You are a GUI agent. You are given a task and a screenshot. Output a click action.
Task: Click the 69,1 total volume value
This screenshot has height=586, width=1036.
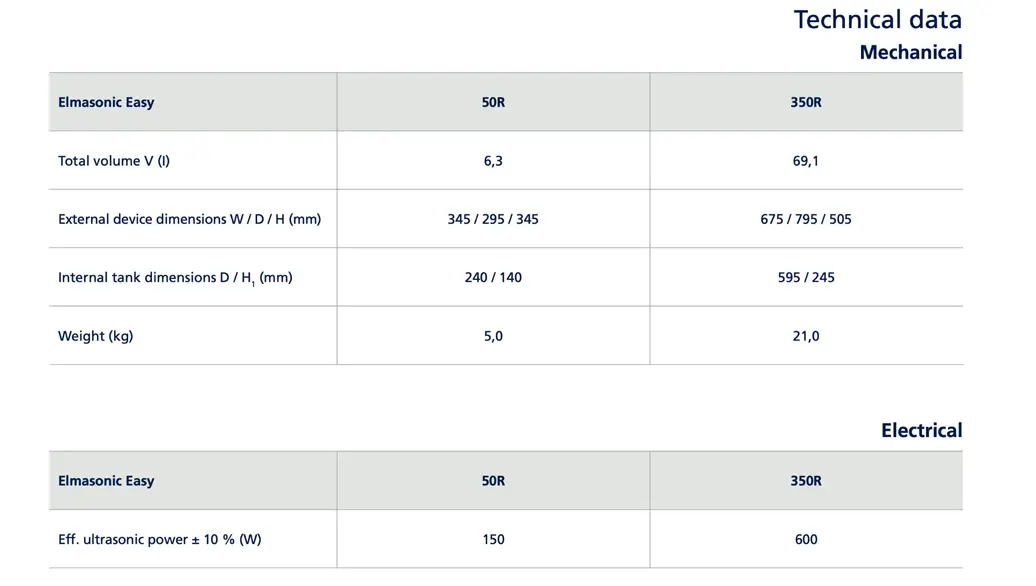[805, 161]
